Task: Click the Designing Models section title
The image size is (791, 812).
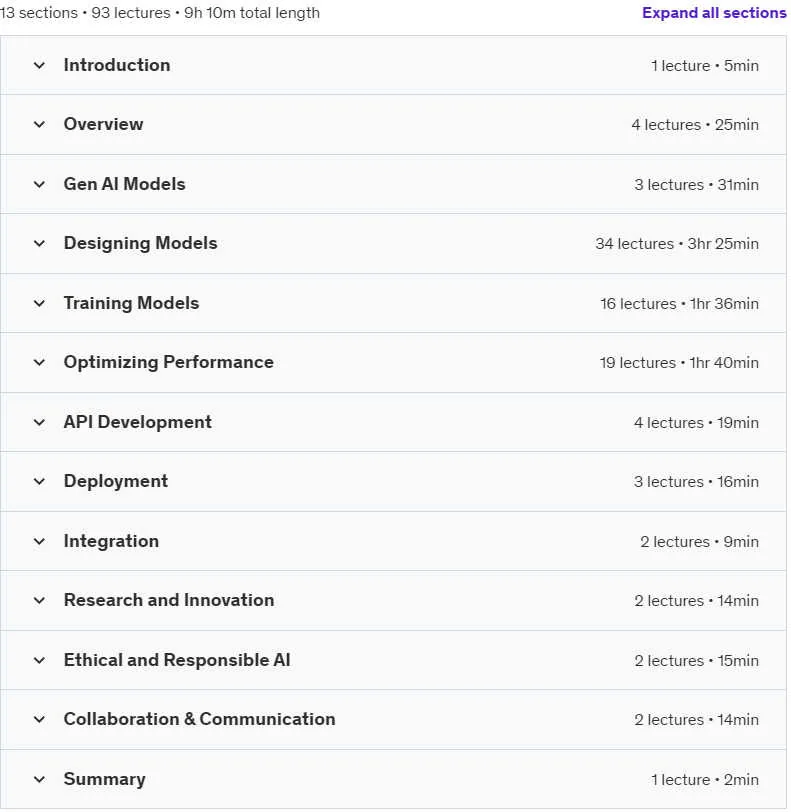Action: click(x=140, y=243)
